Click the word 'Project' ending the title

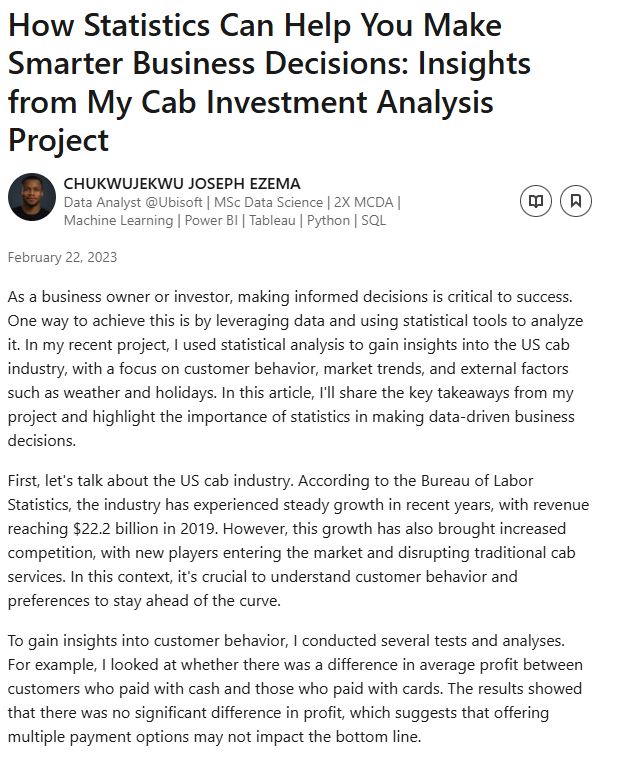tap(58, 141)
